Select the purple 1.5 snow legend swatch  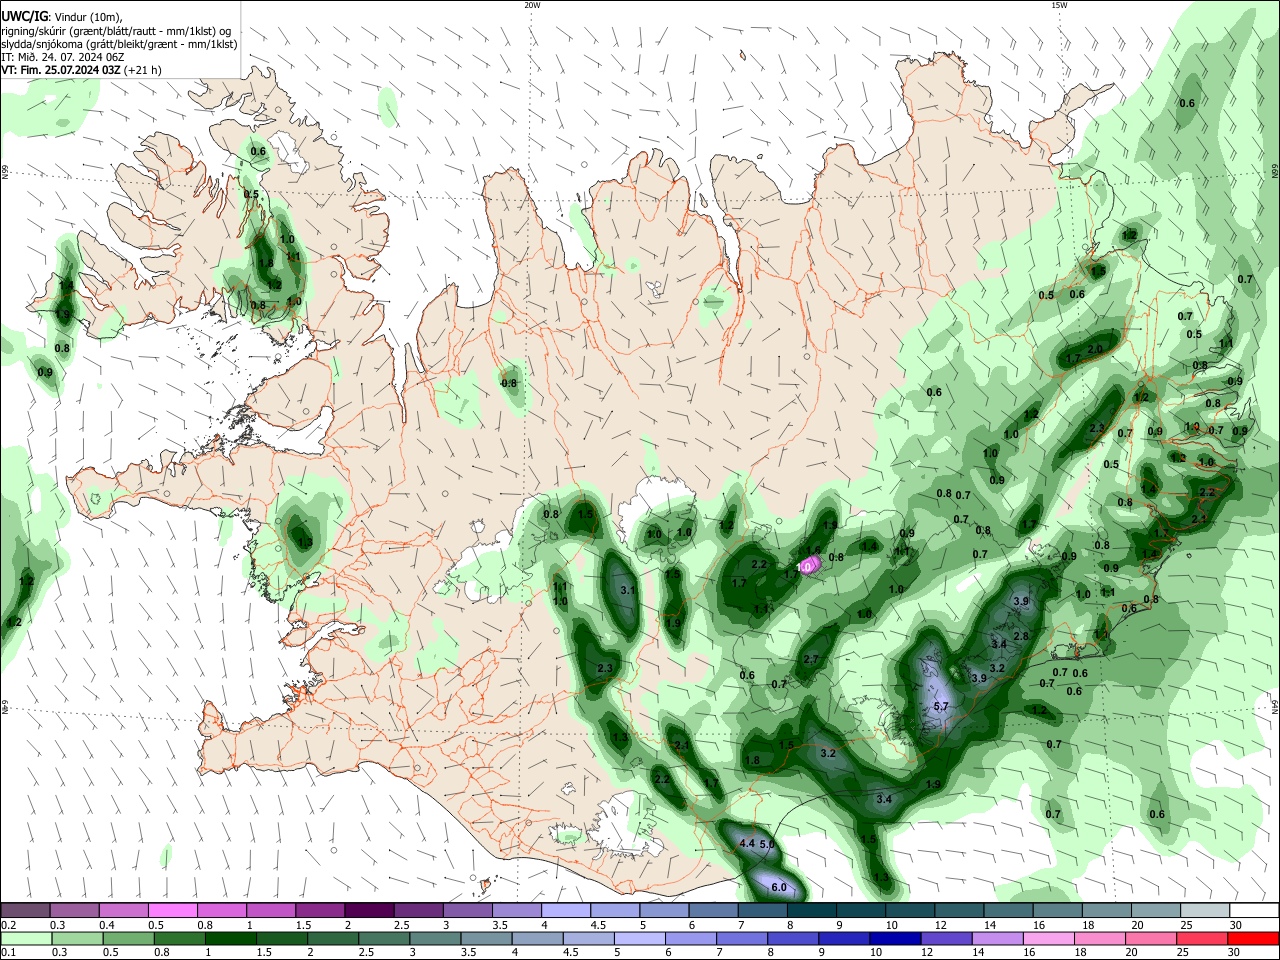click(319, 910)
